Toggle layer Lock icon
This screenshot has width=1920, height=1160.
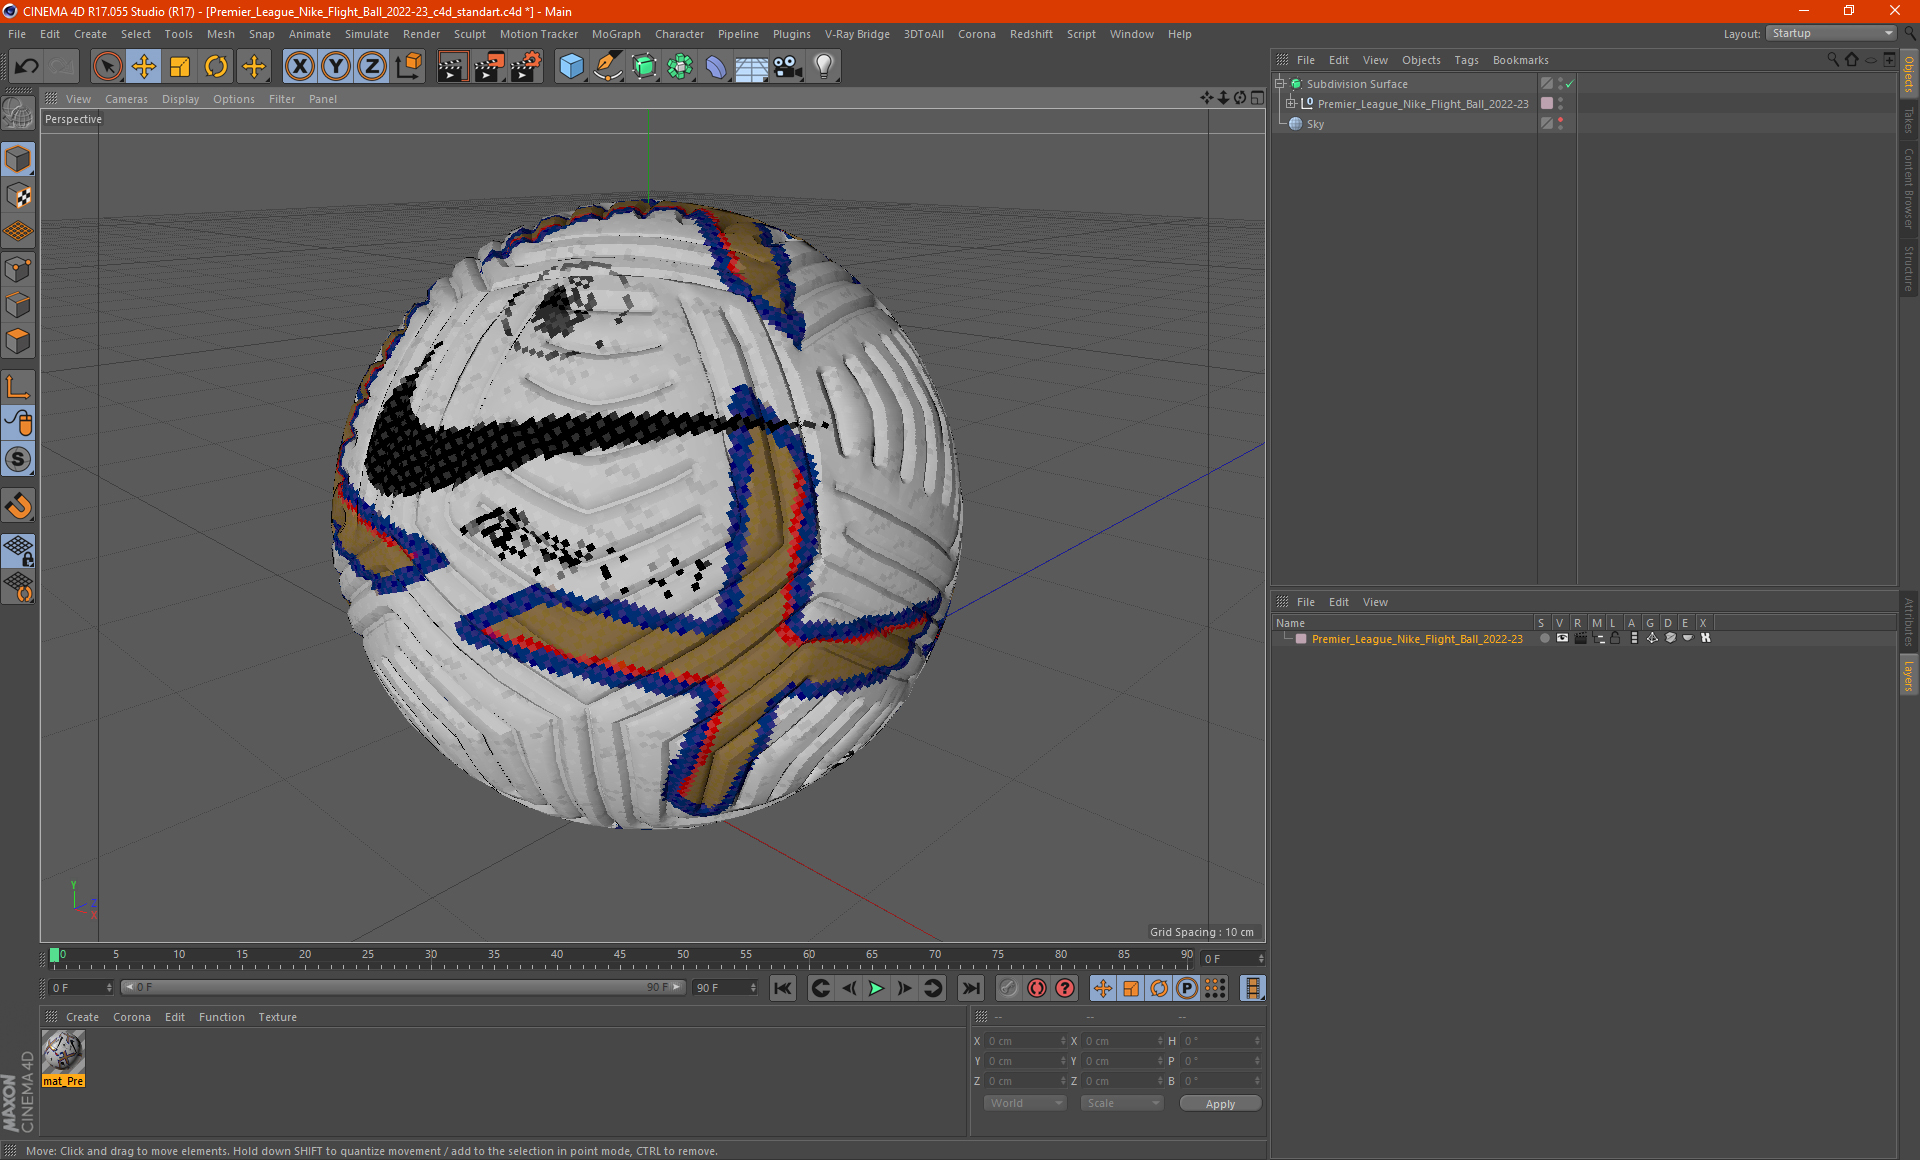click(x=1615, y=638)
